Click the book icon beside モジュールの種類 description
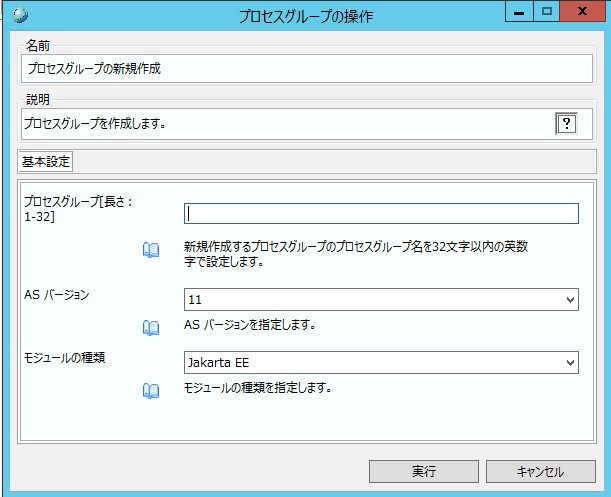 point(151,389)
